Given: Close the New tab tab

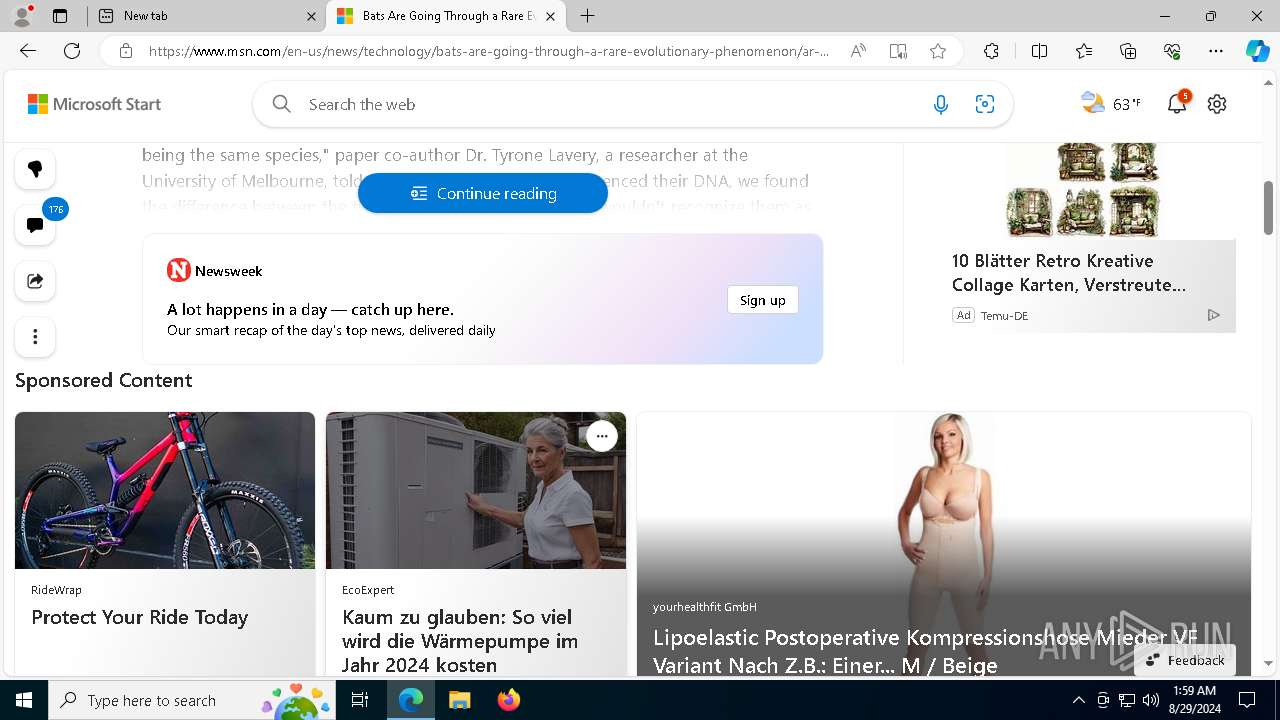Looking at the screenshot, I should coord(311,16).
